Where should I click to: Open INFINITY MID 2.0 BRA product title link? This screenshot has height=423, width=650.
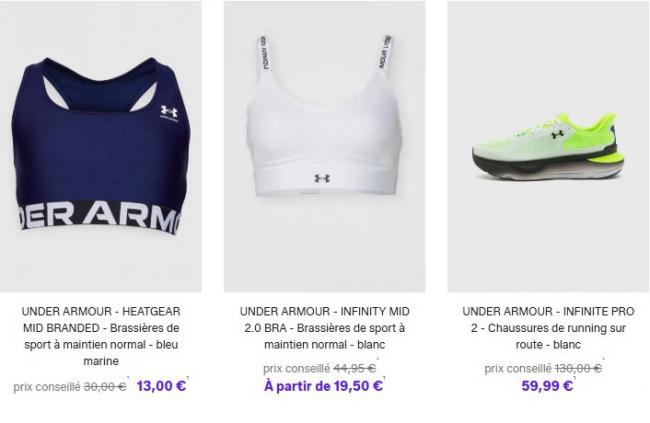tap(324, 328)
